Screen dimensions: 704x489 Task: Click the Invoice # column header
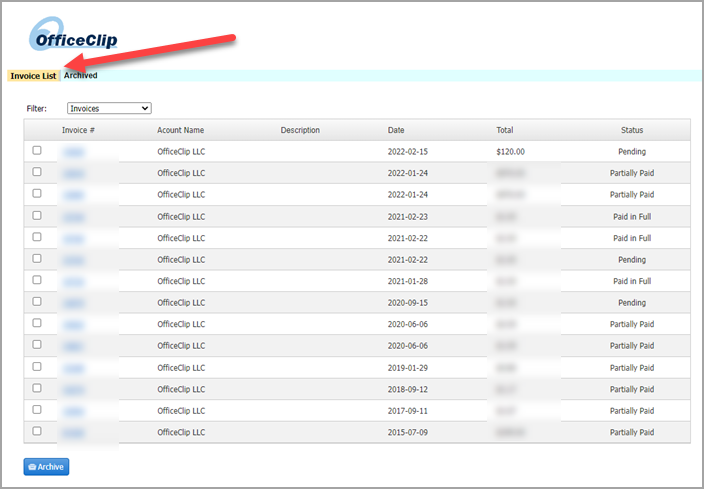78,130
